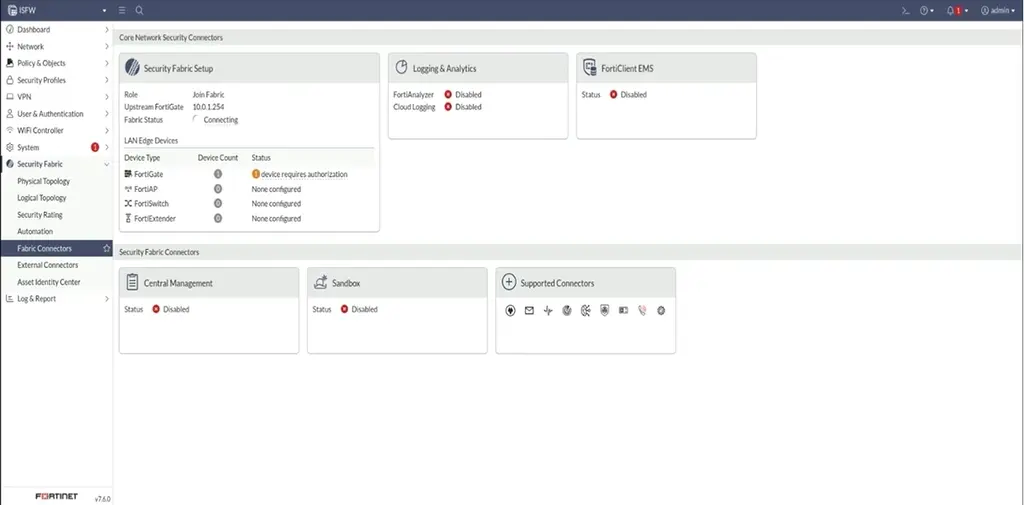This screenshot has width=1024, height=505.
Task: Click the FortiExtender device count badge
Action: tap(218, 218)
